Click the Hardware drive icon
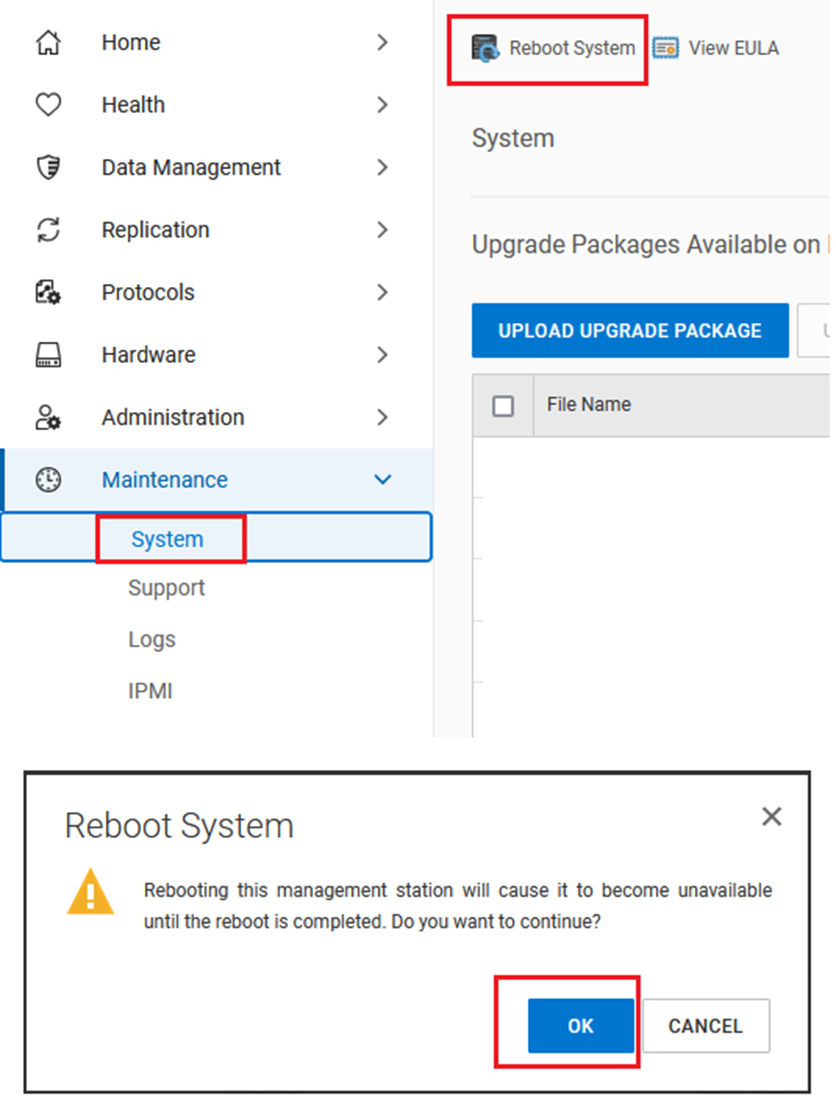 (48, 355)
